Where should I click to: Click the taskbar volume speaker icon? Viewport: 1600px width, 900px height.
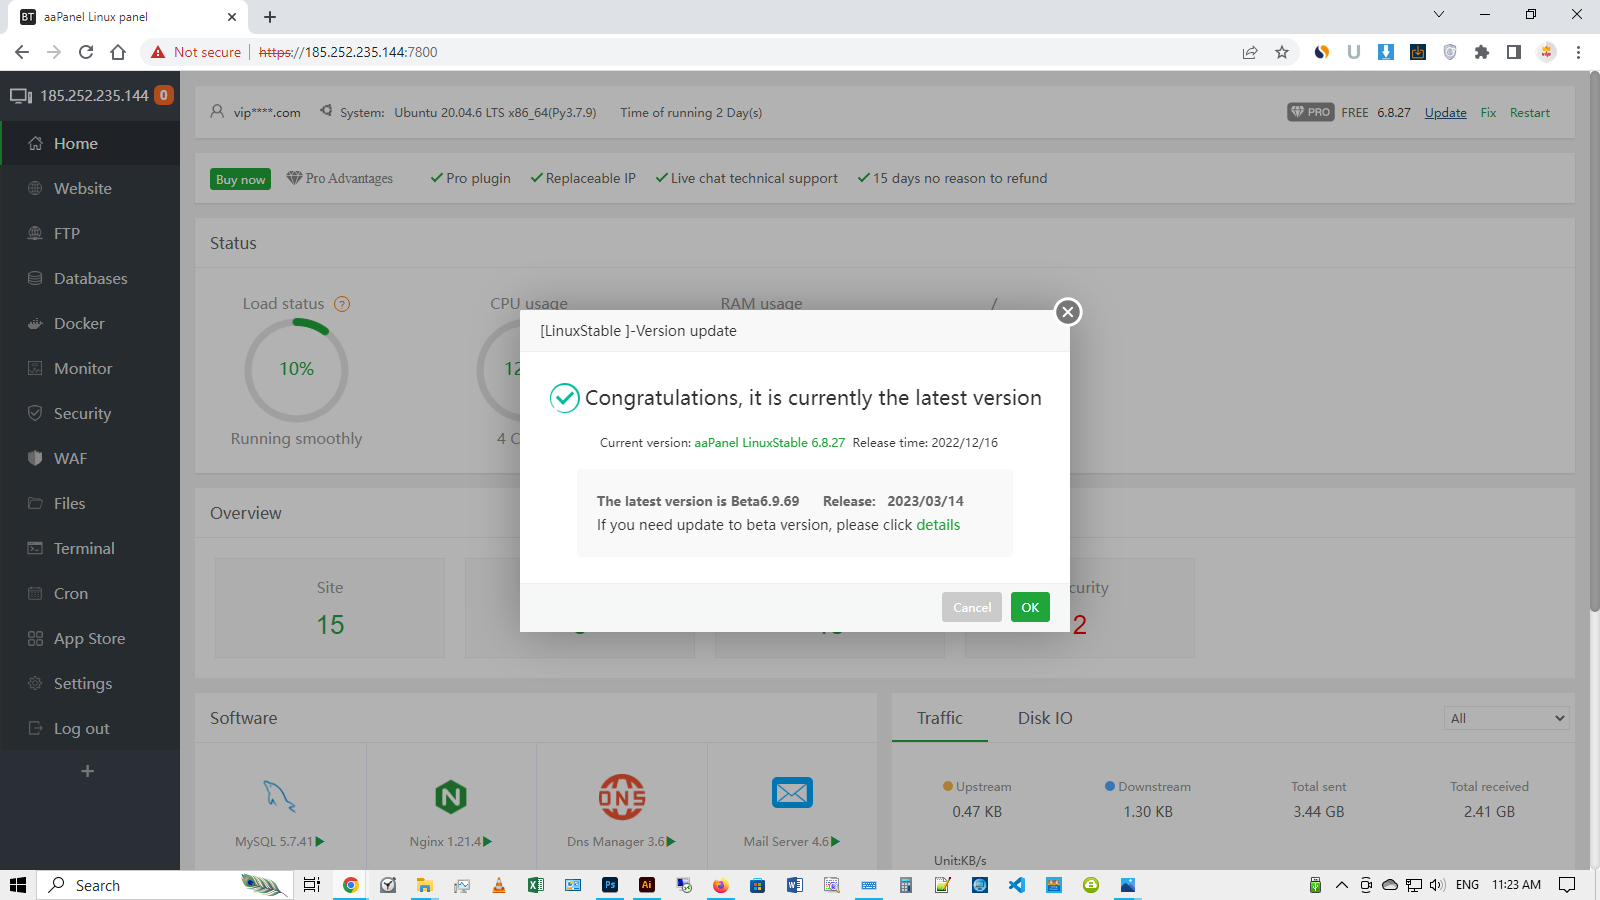[1438, 885]
